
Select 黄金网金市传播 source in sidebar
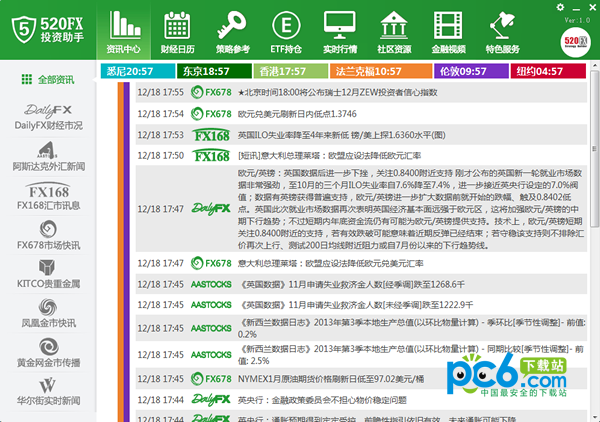[x=48, y=352]
